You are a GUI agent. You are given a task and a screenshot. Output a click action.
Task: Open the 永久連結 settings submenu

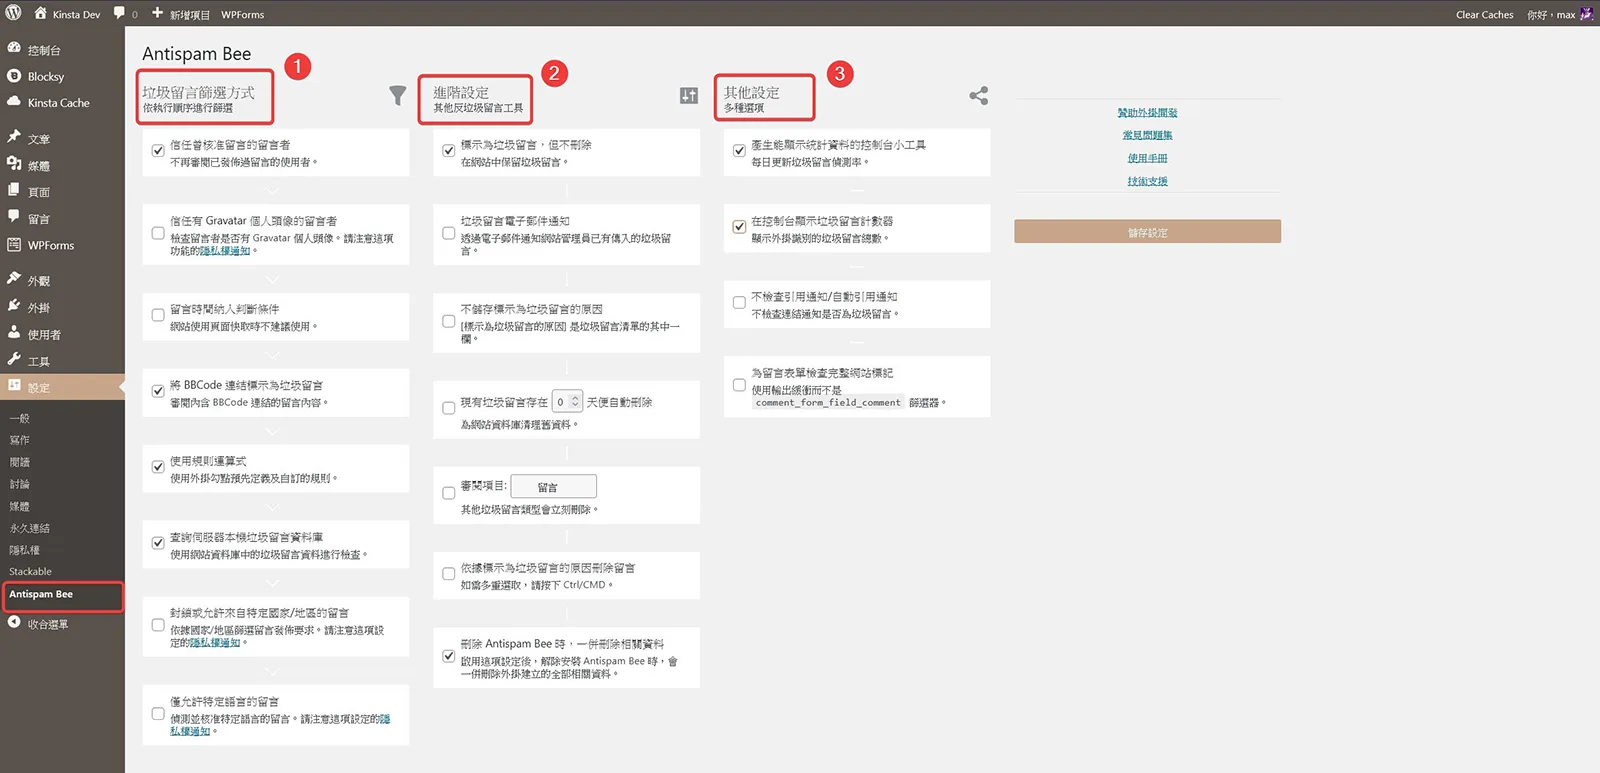click(x=30, y=528)
